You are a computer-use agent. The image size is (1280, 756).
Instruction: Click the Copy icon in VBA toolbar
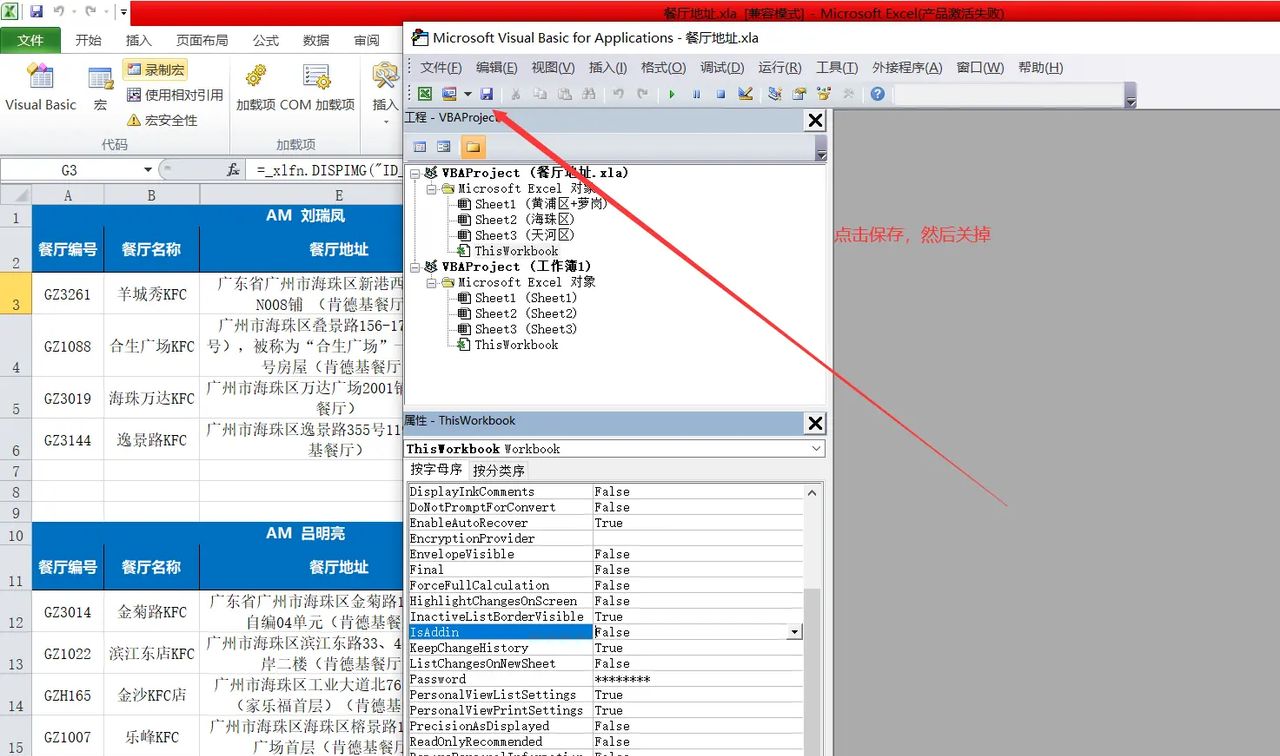(540, 94)
